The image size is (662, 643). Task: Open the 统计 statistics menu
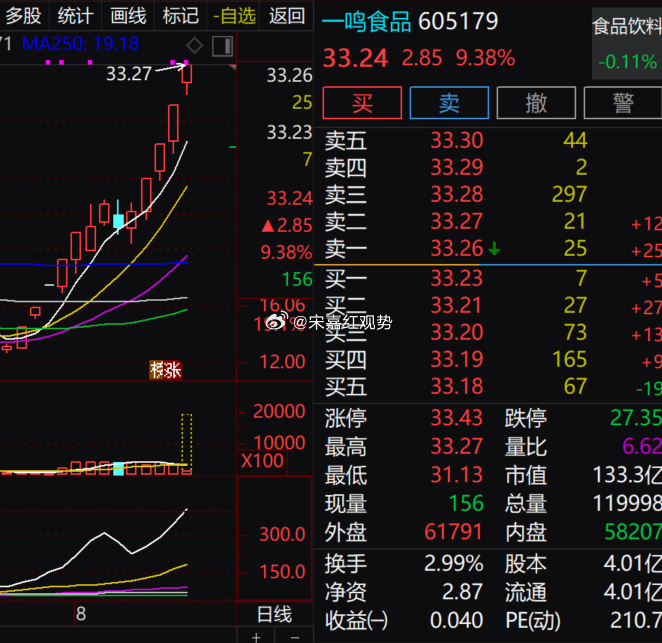75,16
